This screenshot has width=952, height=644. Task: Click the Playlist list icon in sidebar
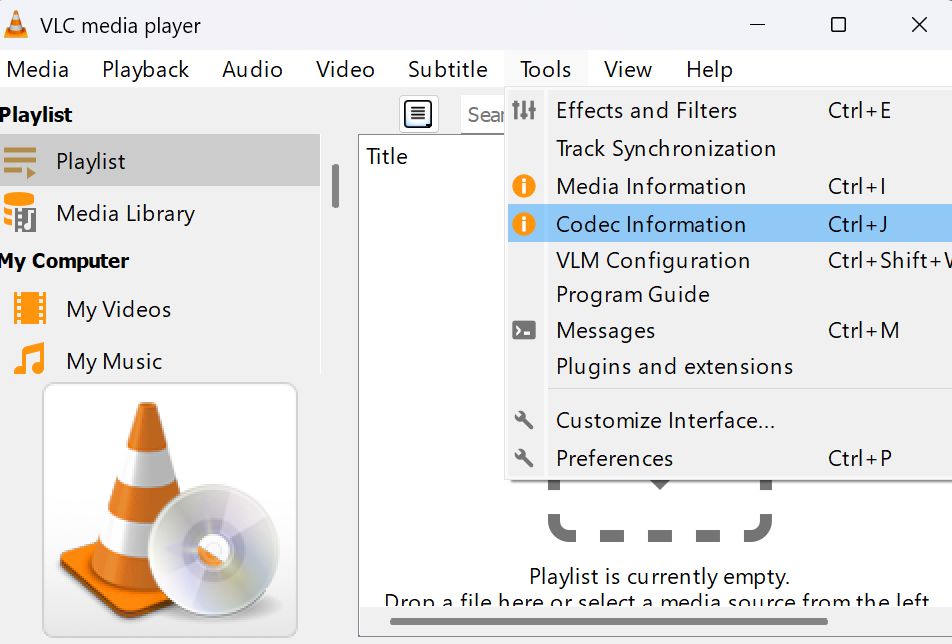(x=20, y=161)
